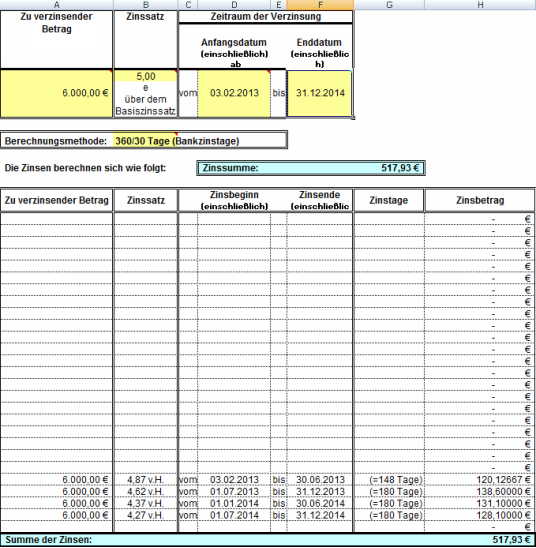Click the Zinssumme label
Viewport: 536px width, 548px height.
coord(231,168)
